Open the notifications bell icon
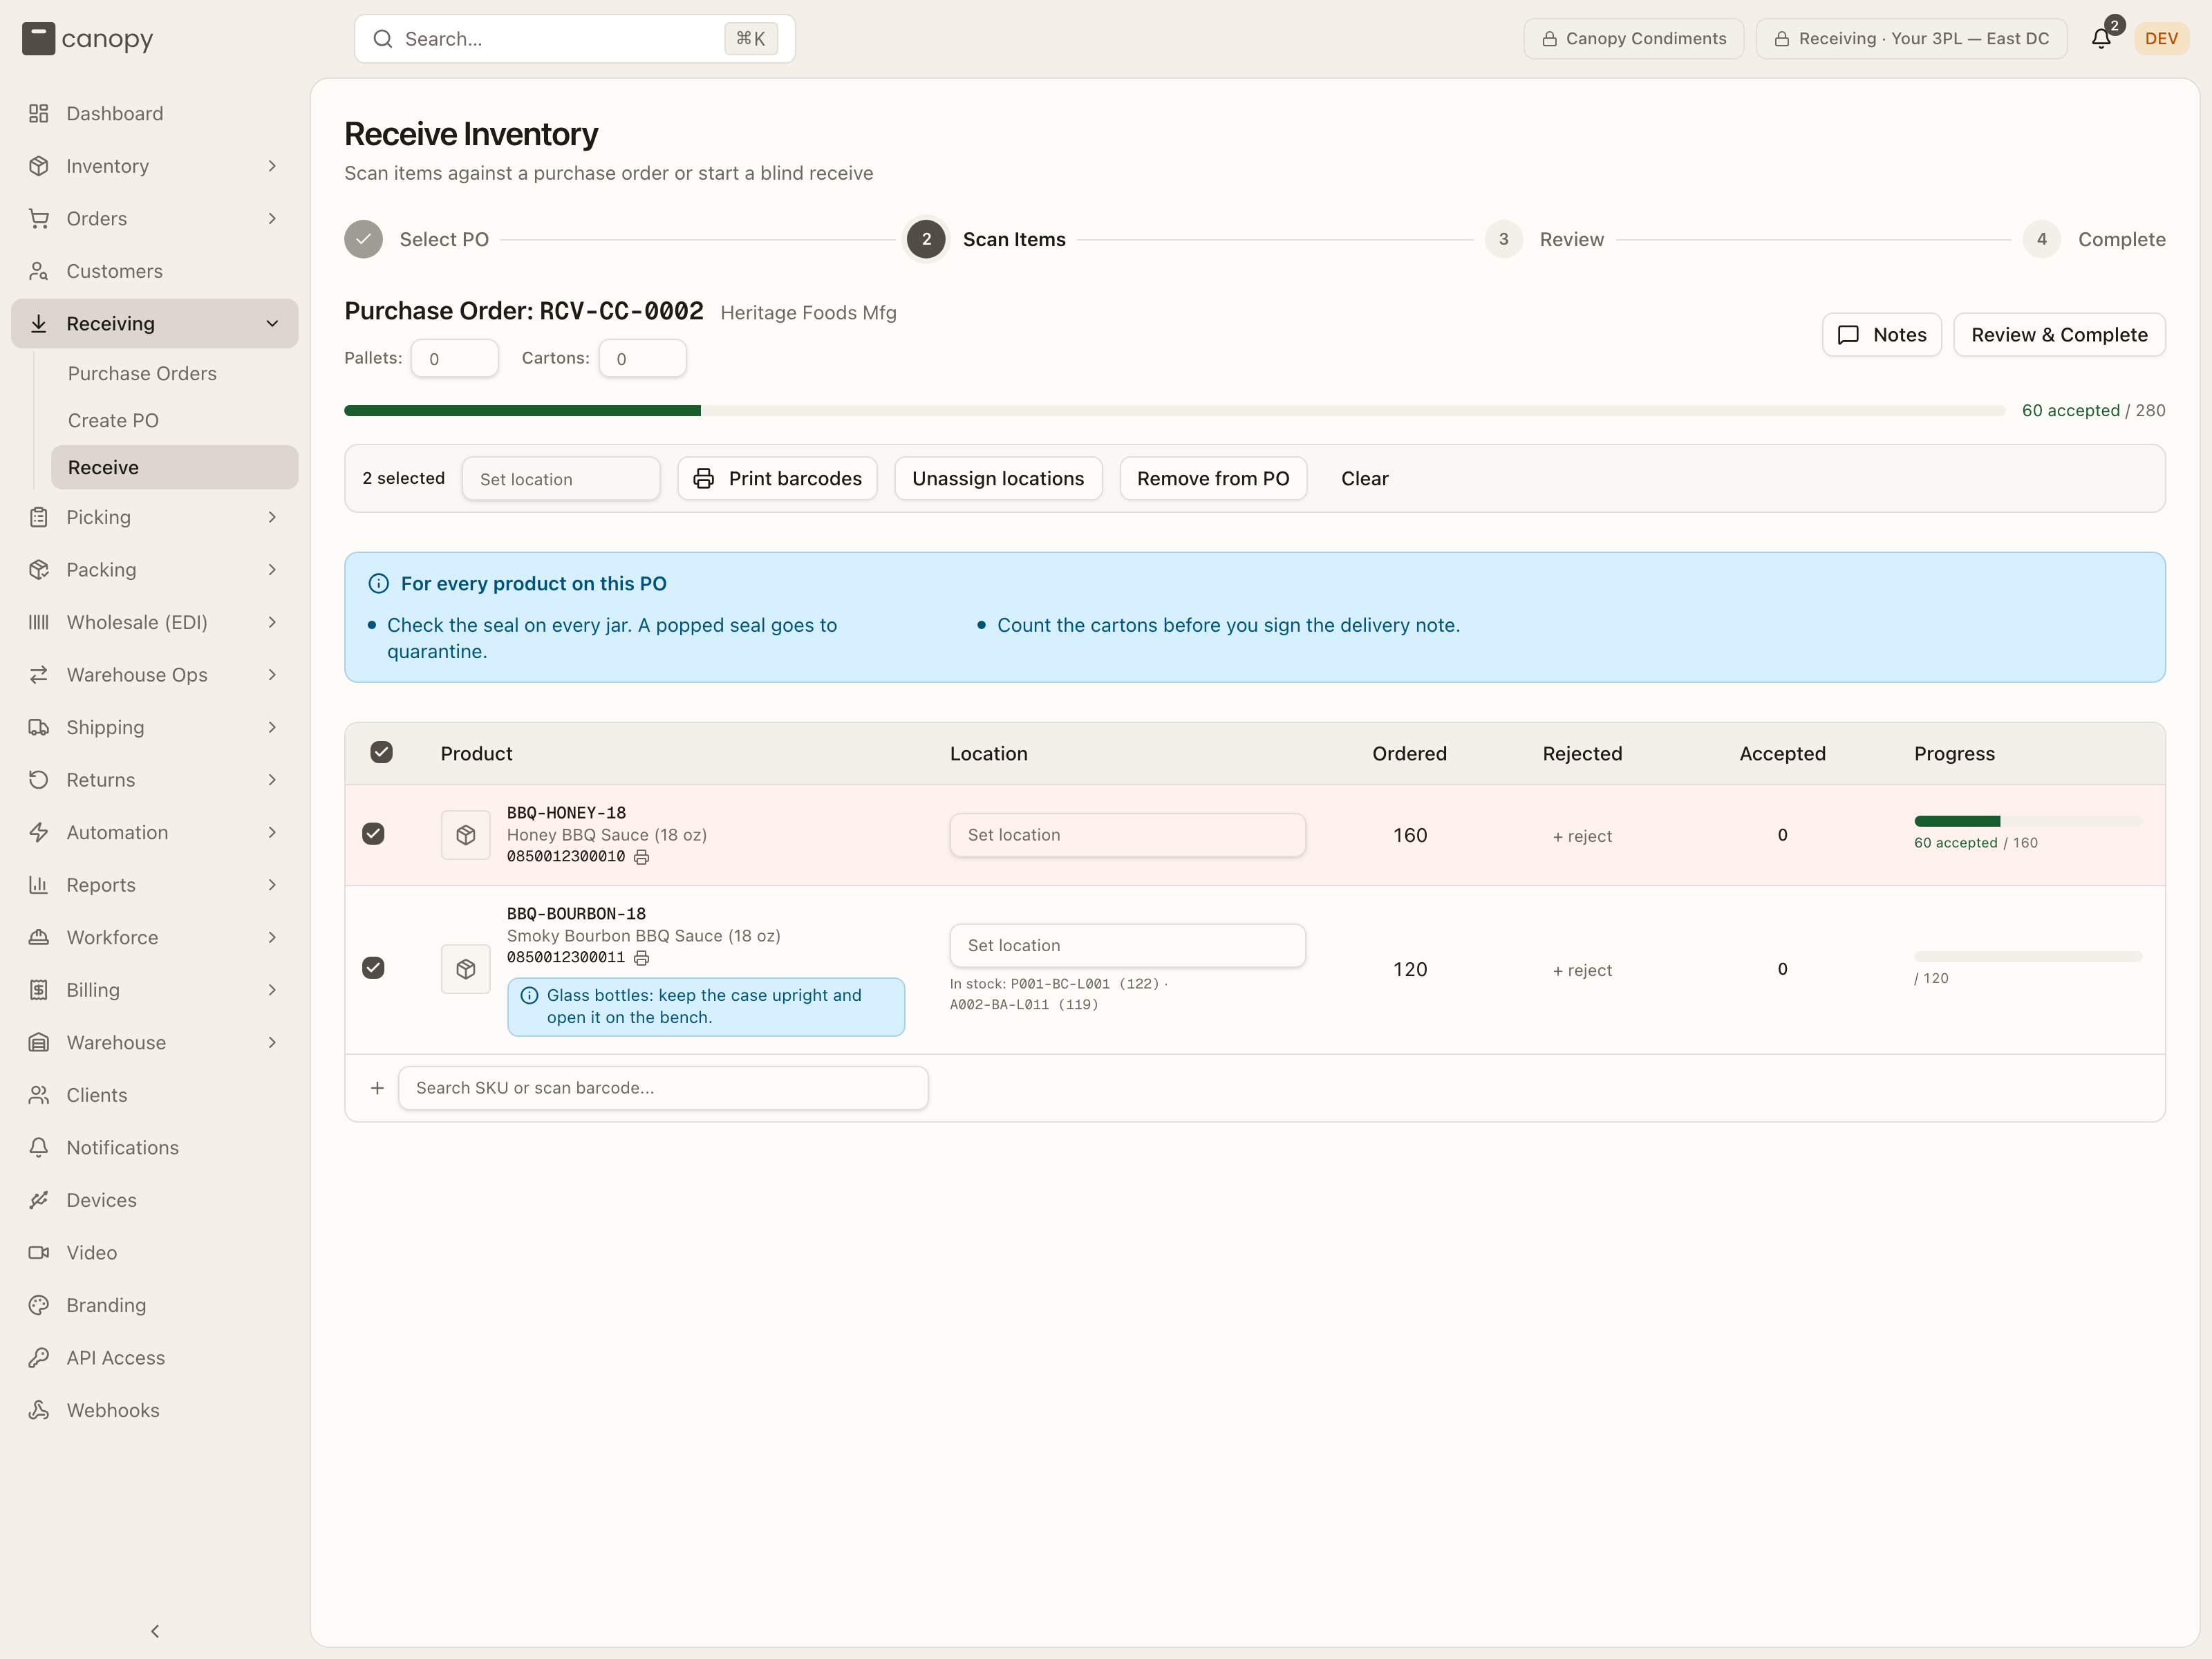 coord(2101,39)
